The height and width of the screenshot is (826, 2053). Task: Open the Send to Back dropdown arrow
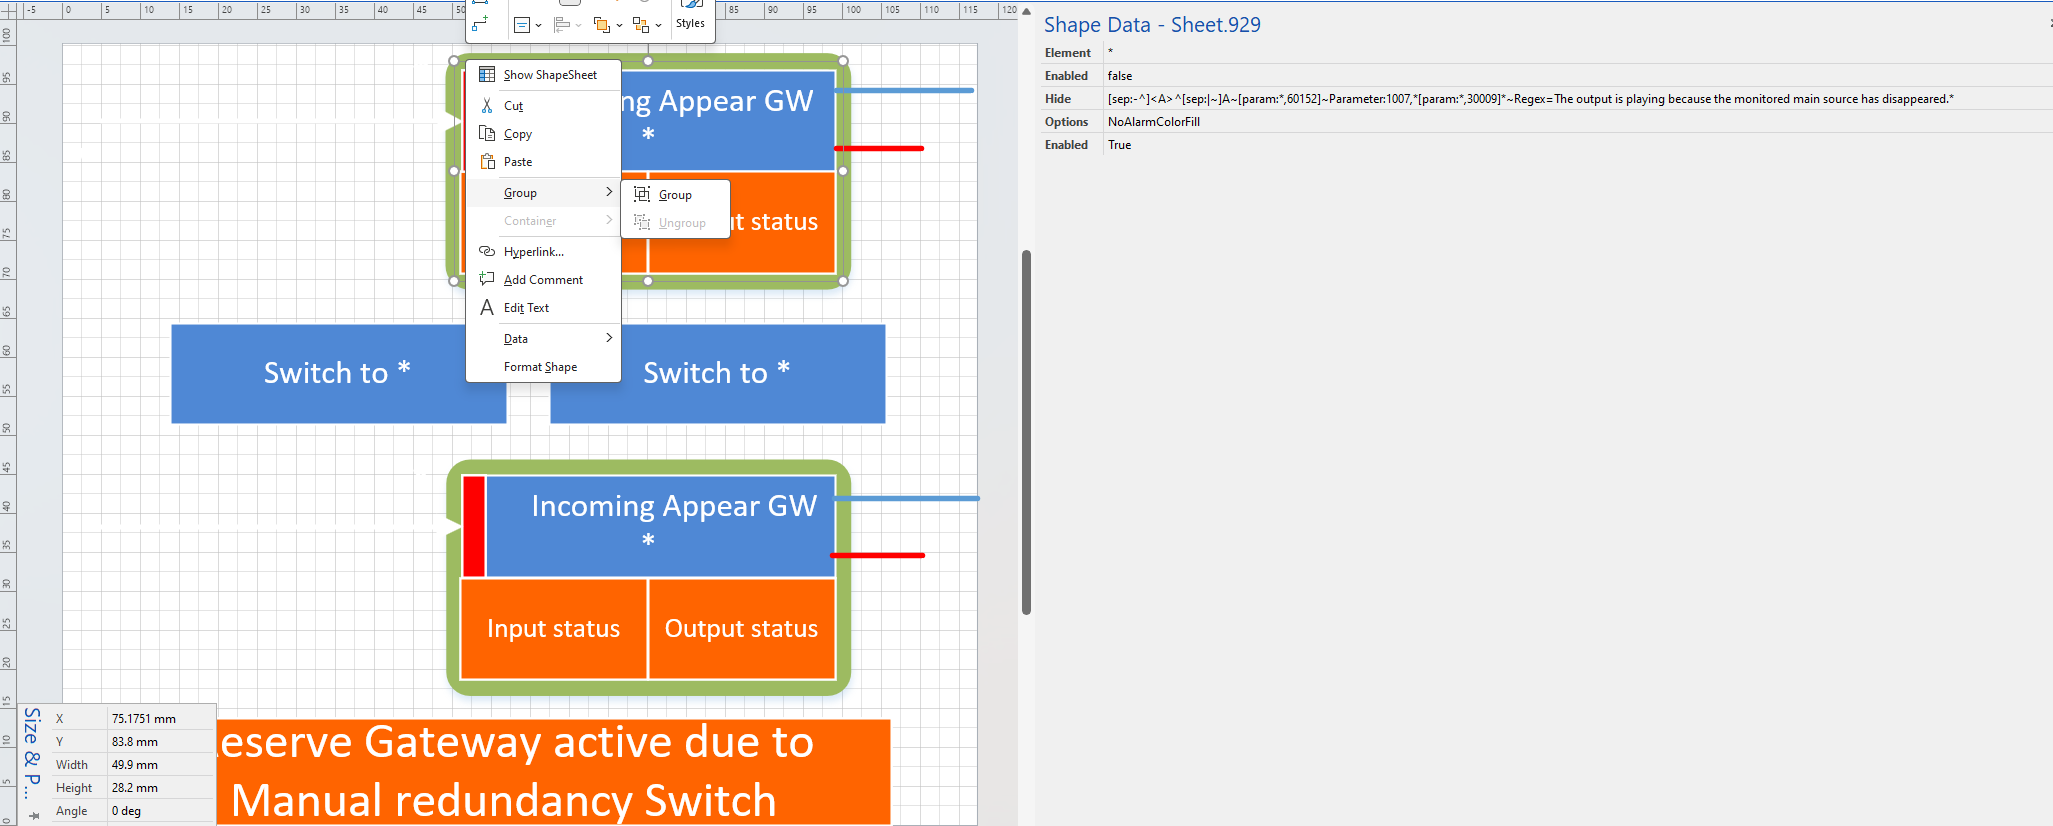(x=658, y=26)
